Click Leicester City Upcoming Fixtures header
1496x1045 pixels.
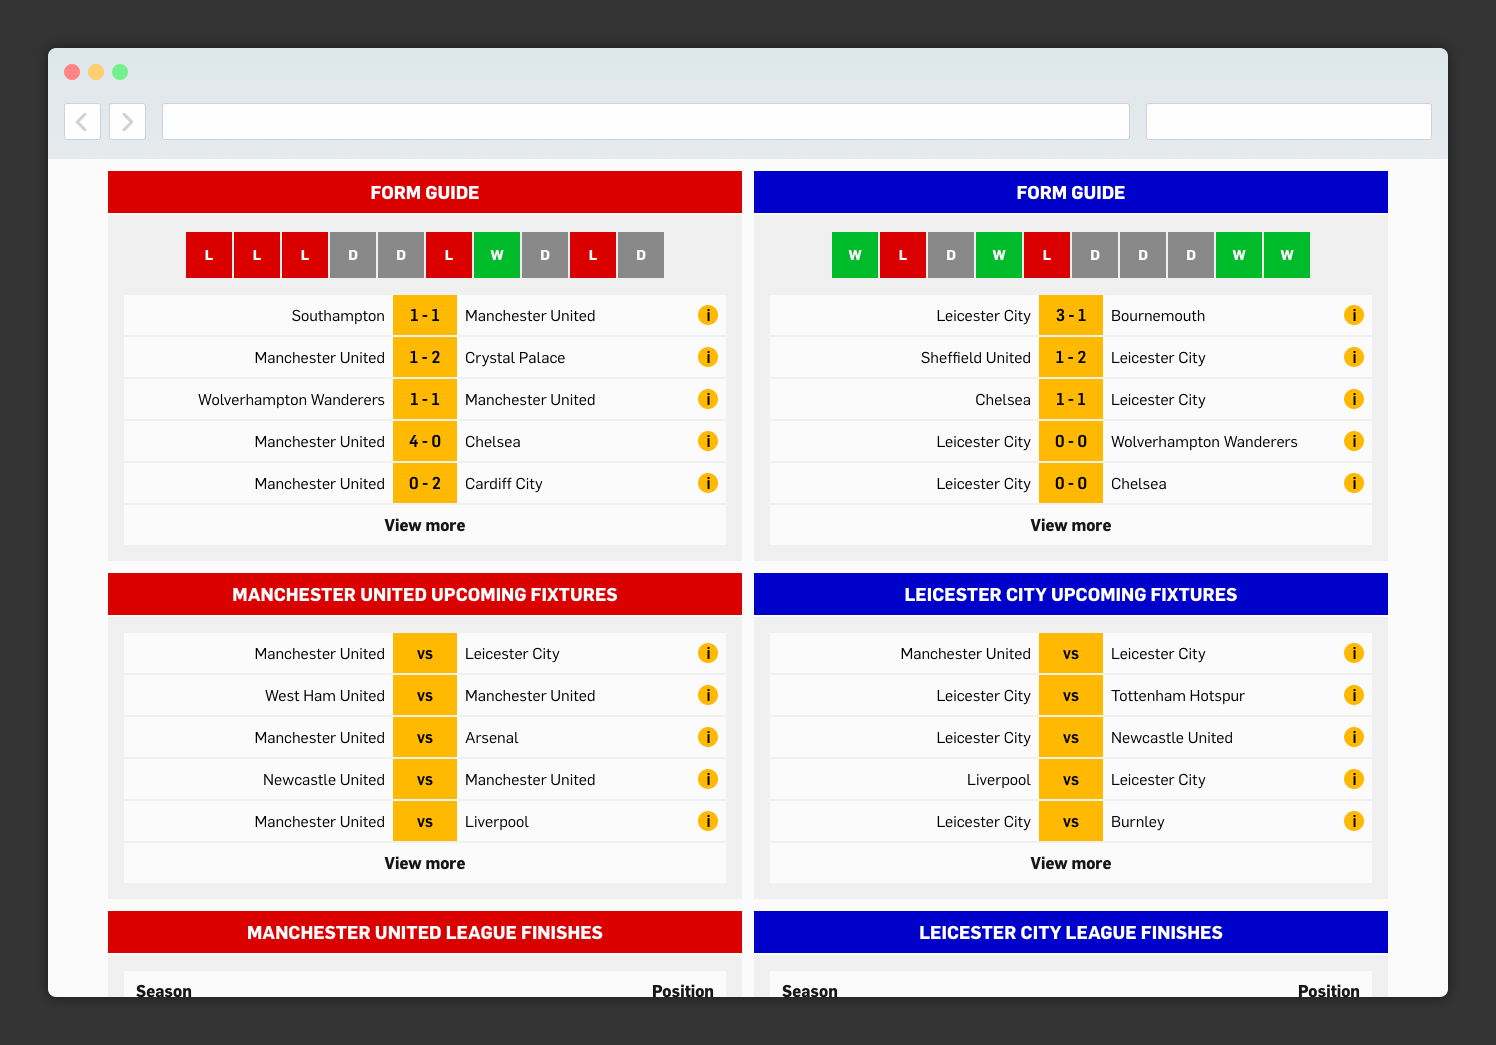click(1071, 594)
